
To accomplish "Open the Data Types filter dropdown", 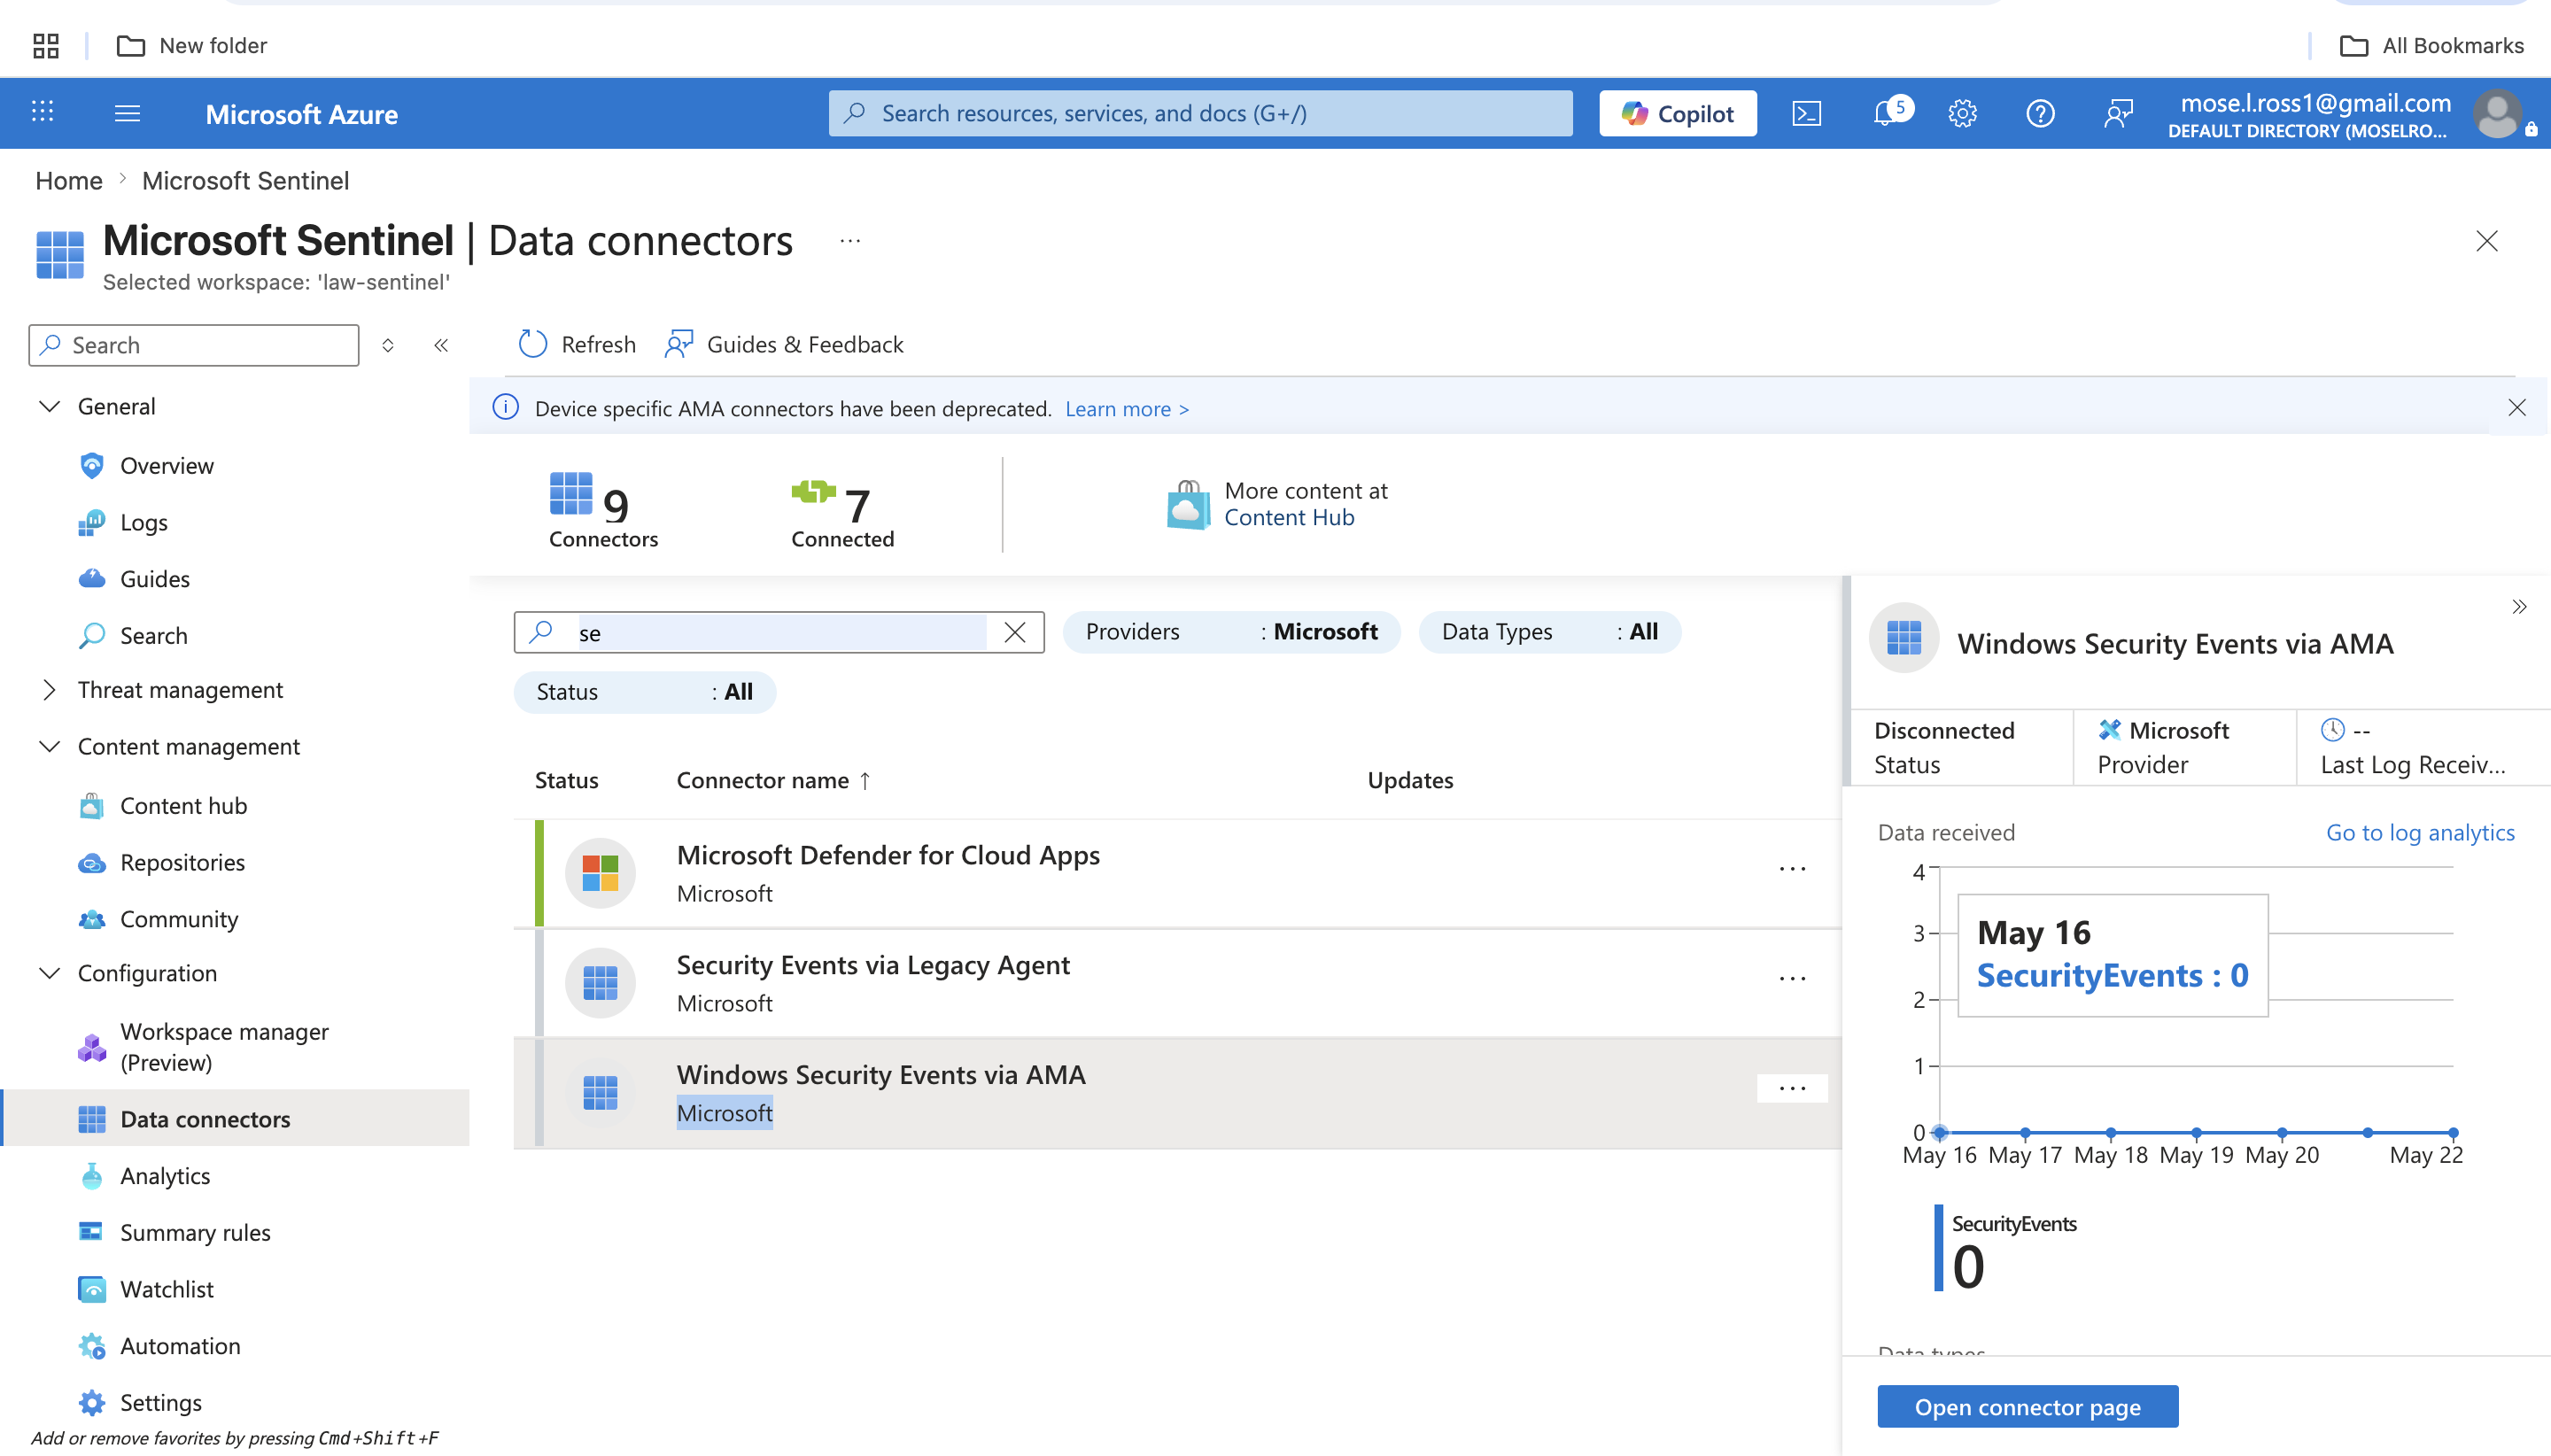I will (1549, 632).
